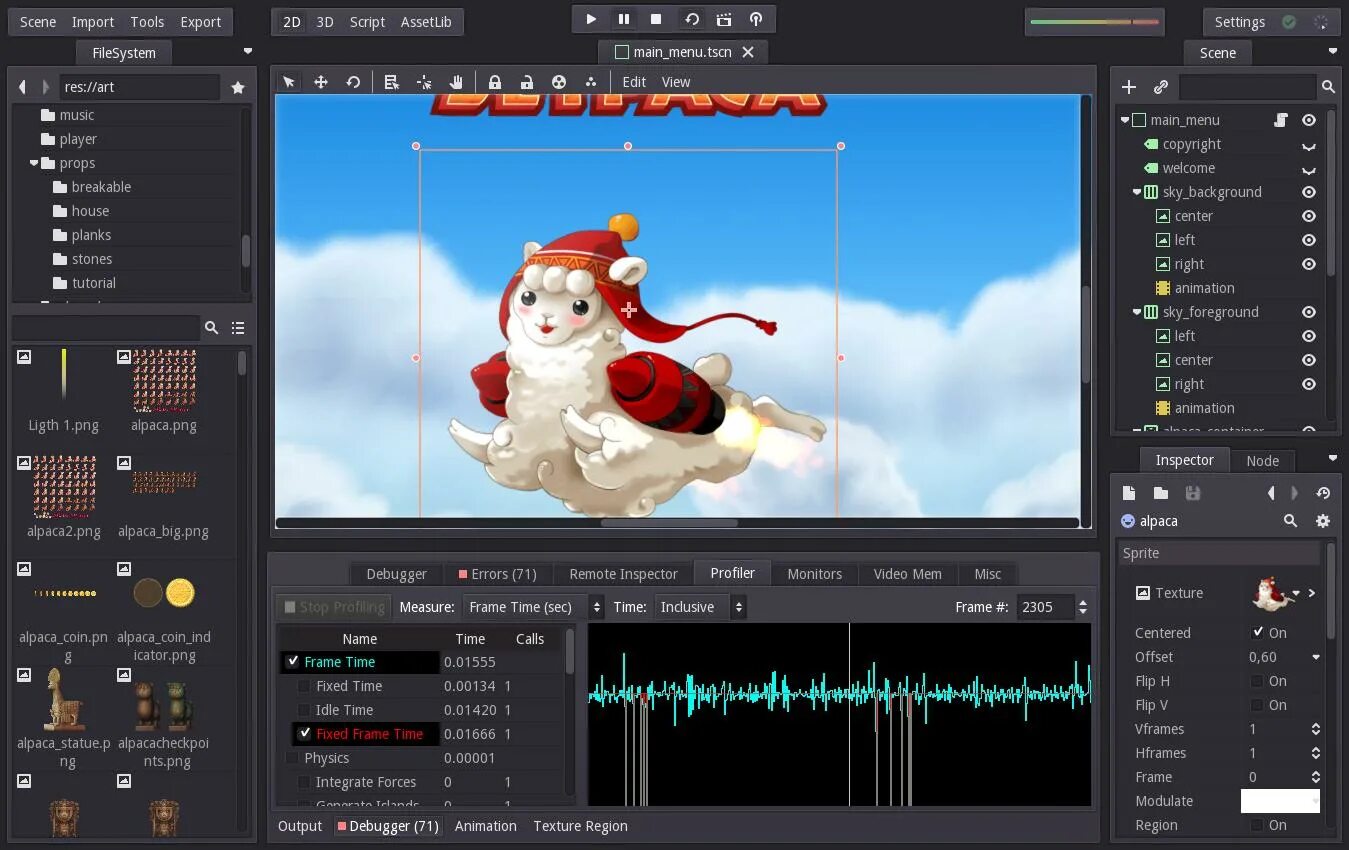Viewport: 1349px width, 850px height.
Task: Click the play edited scene icon
Action: 691,19
